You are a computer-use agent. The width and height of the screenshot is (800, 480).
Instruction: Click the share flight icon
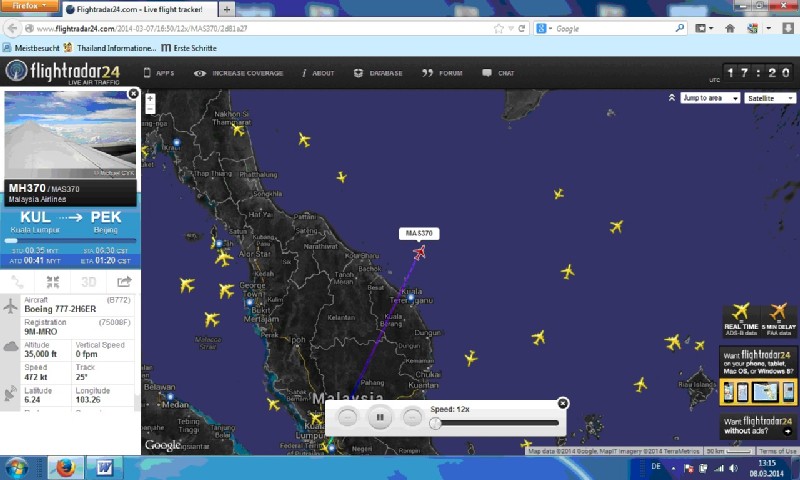(x=124, y=282)
